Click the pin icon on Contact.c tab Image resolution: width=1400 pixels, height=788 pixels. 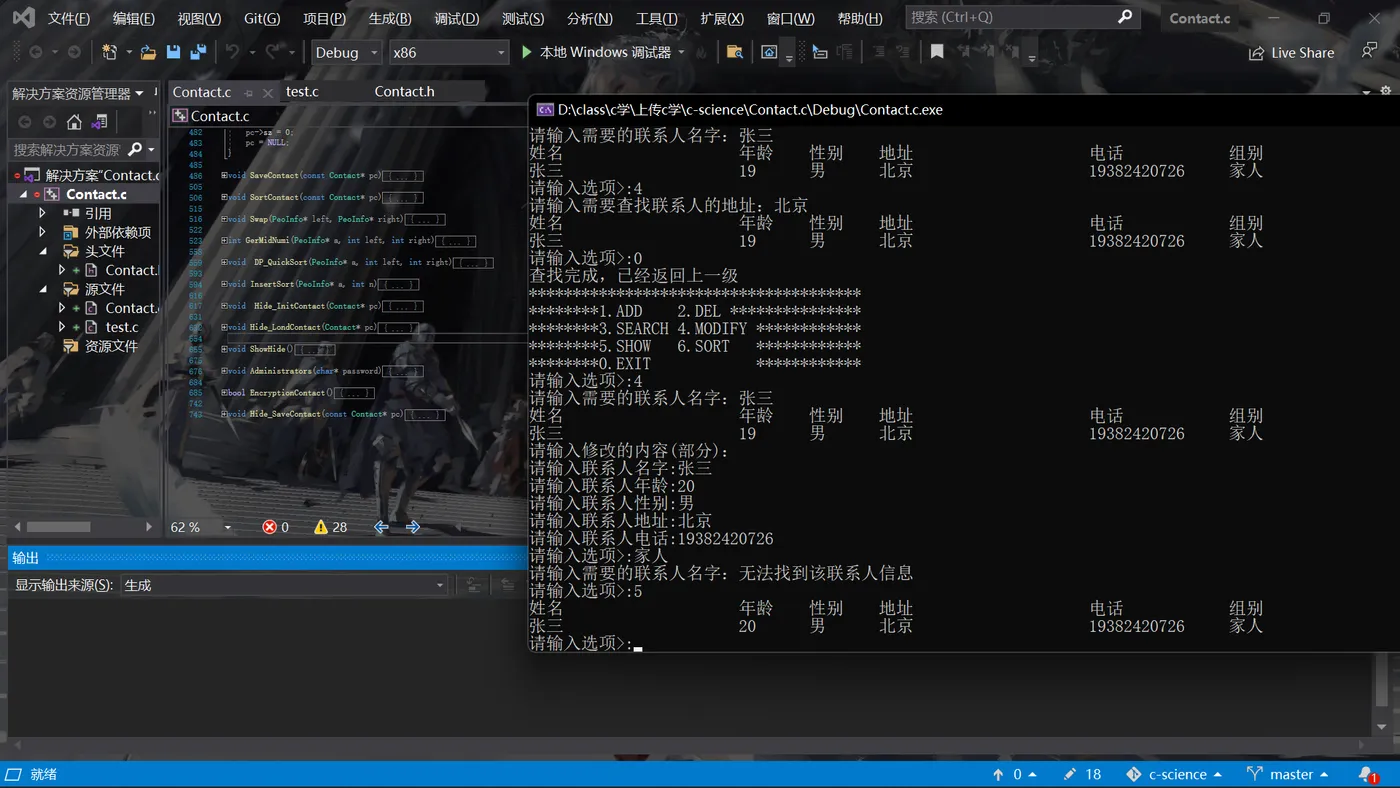click(248, 92)
